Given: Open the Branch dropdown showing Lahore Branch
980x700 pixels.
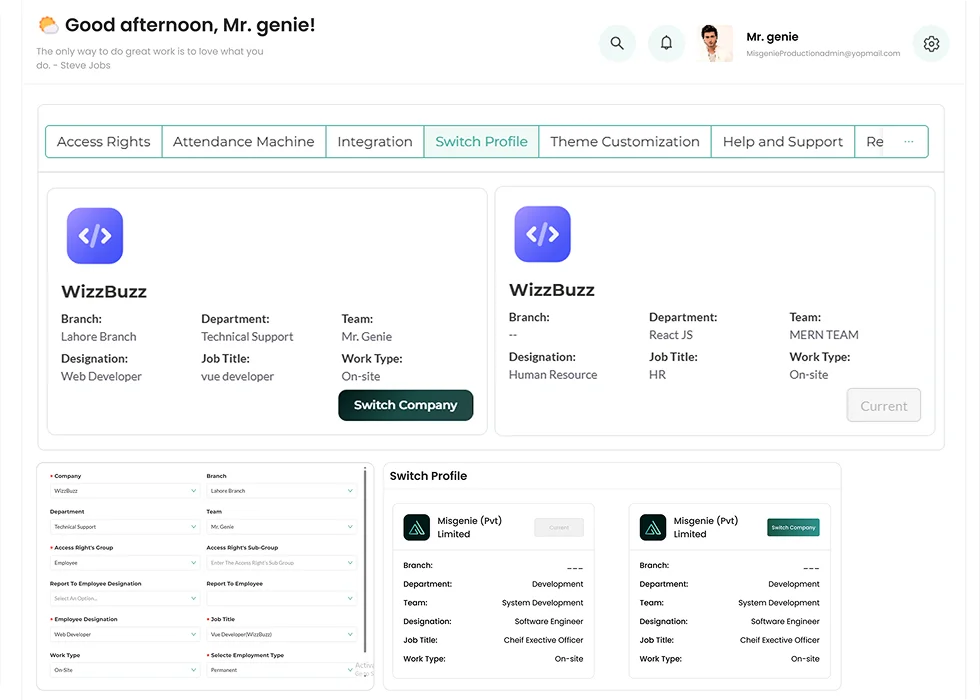Looking at the screenshot, I should tap(281, 491).
